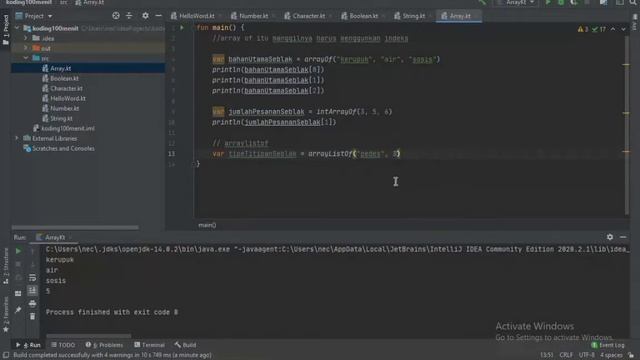Viewport: 640px width, 360px height.
Task: Toggle tool window bars icon in status bar
Action: [x=6, y=355]
